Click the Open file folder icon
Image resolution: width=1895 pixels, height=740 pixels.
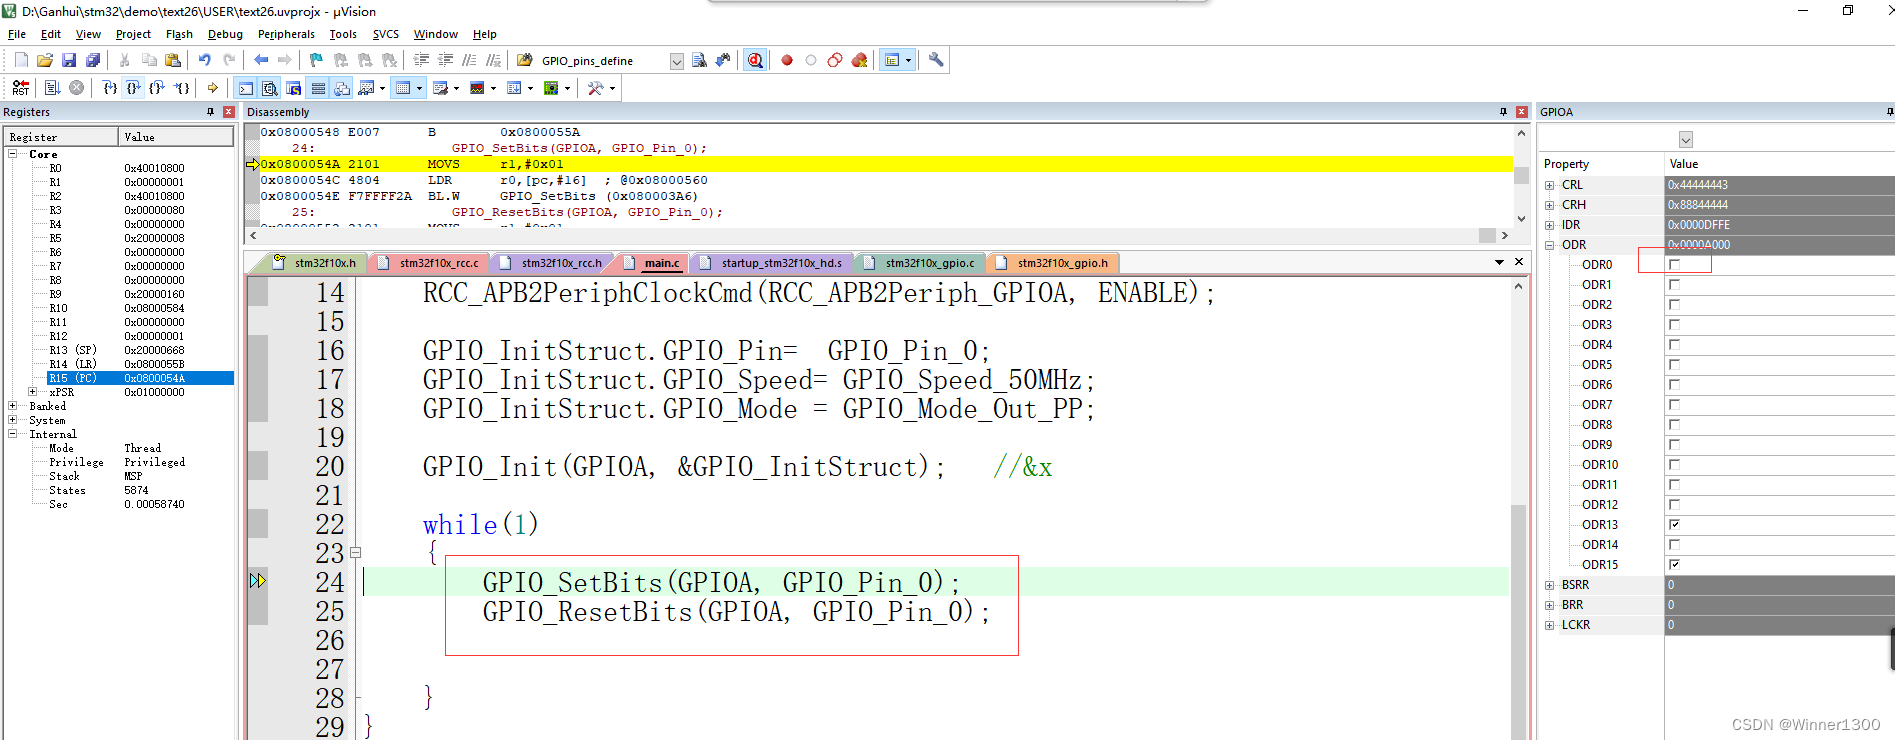(45, 60)
